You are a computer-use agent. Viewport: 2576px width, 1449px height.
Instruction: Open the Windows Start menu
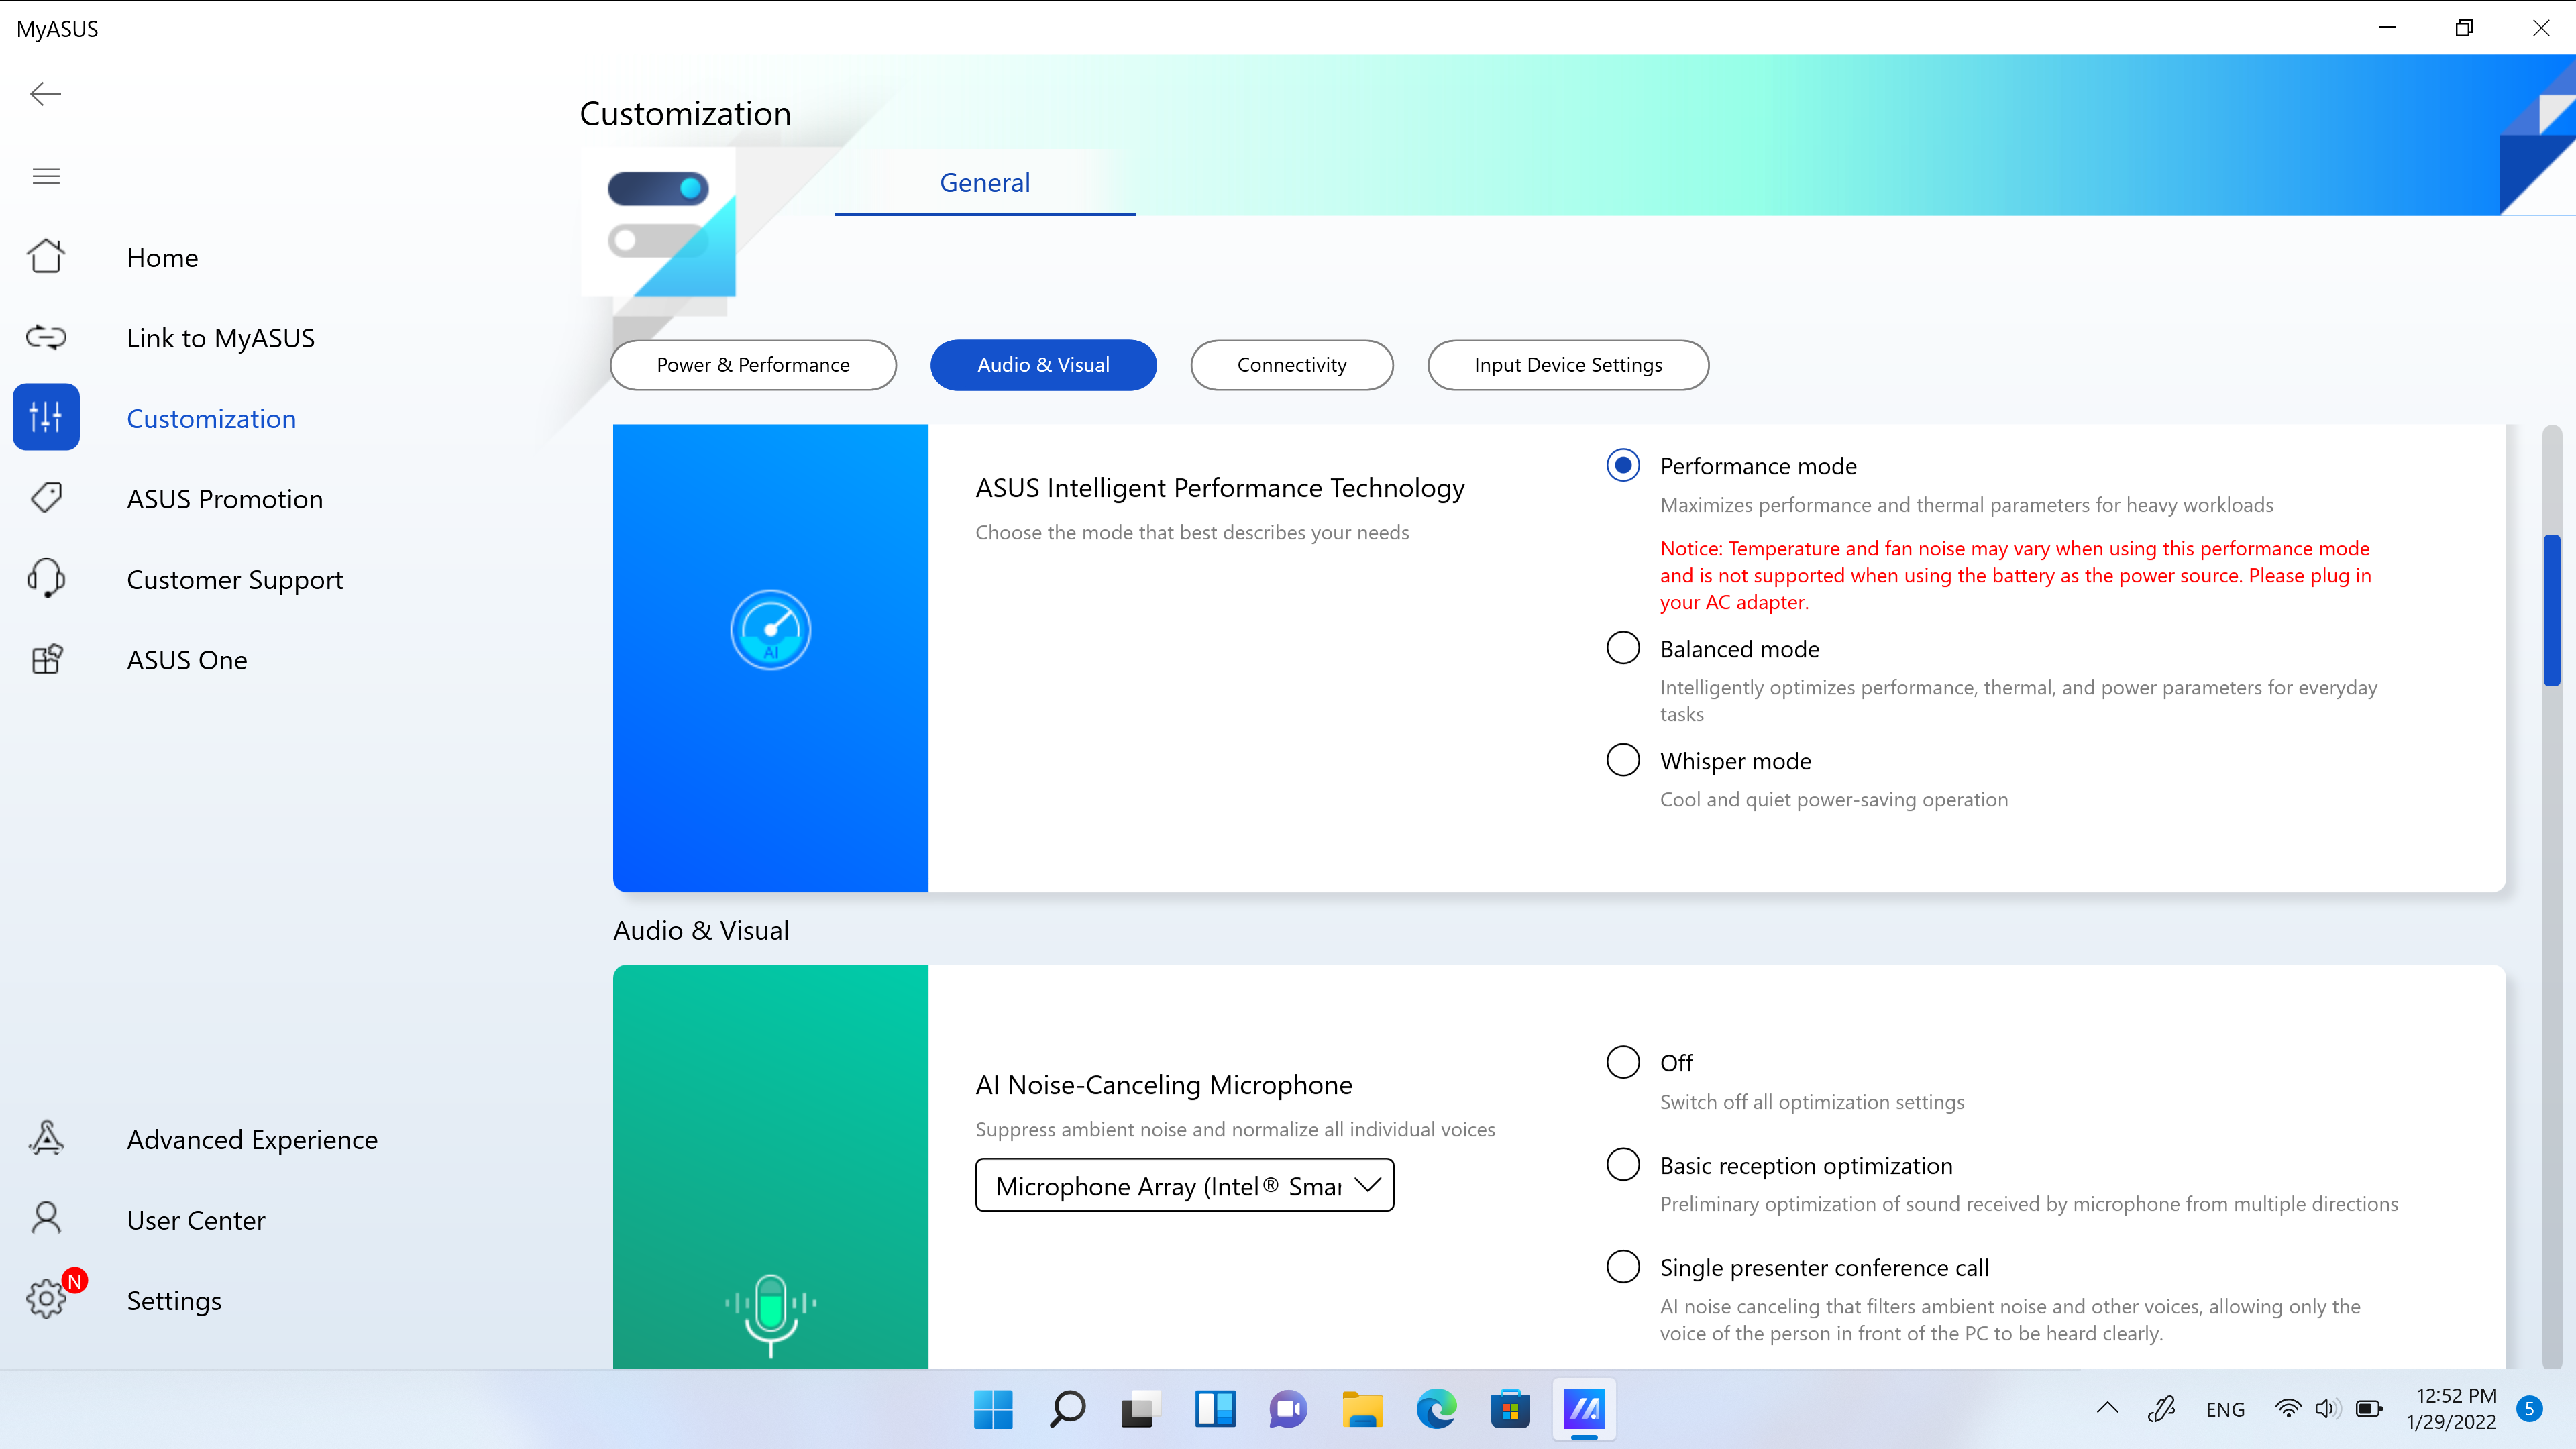click(x=993, y=1409)
